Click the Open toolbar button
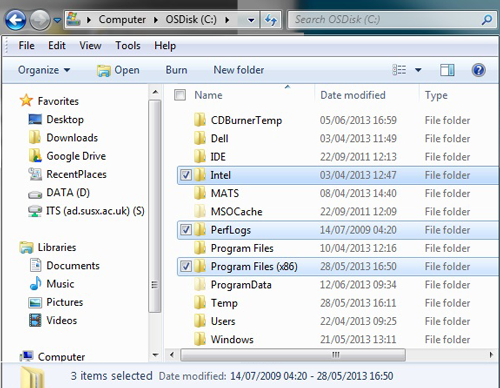This screenshot has height=388, width=500. click(x=118, y=70)
